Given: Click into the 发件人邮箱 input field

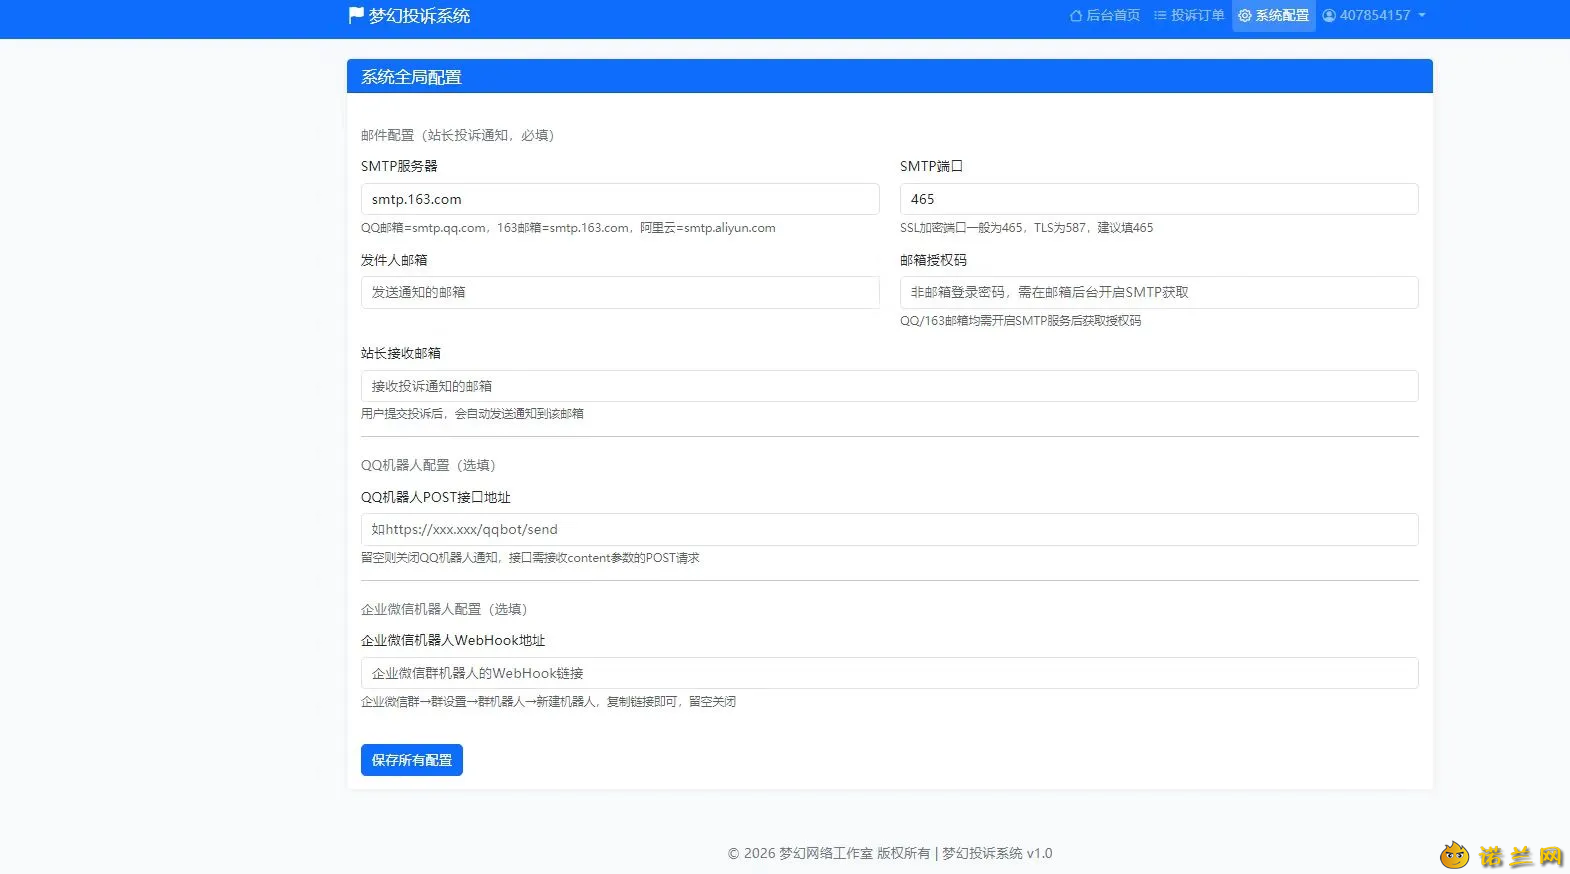Looking at the screenshot, I should click(x=620, y=292).
